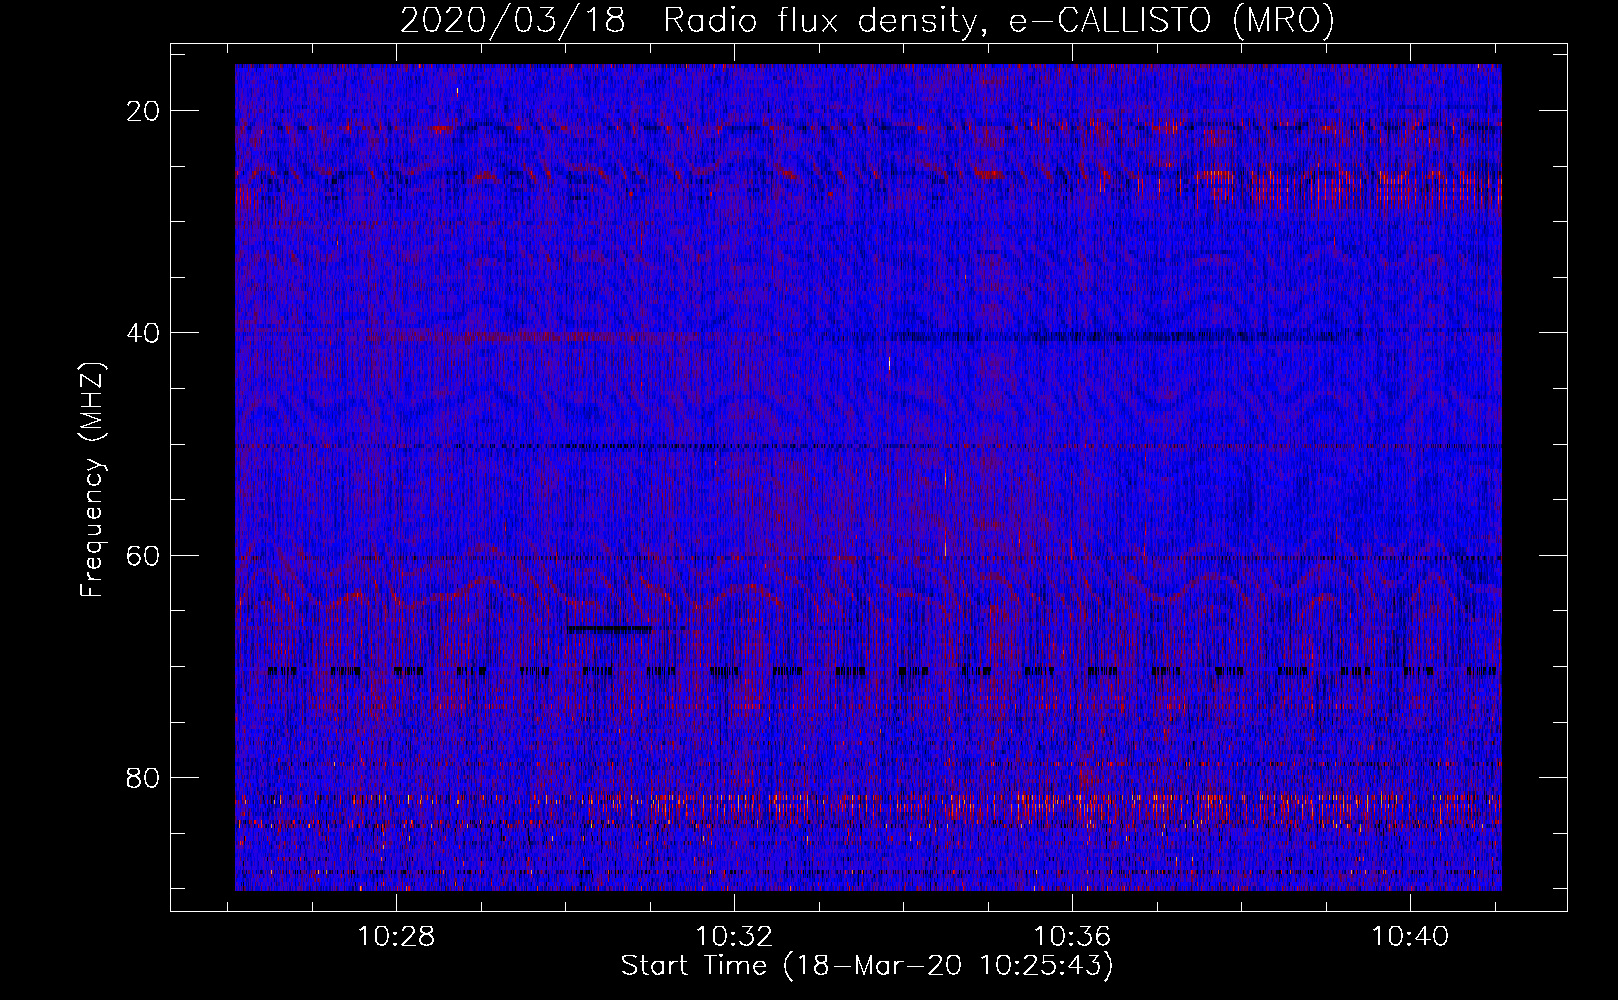The width and height of the screenshot is (1618, 1000).
Task: Click the '40' frequency tick label
Action: tap(145, 333)
